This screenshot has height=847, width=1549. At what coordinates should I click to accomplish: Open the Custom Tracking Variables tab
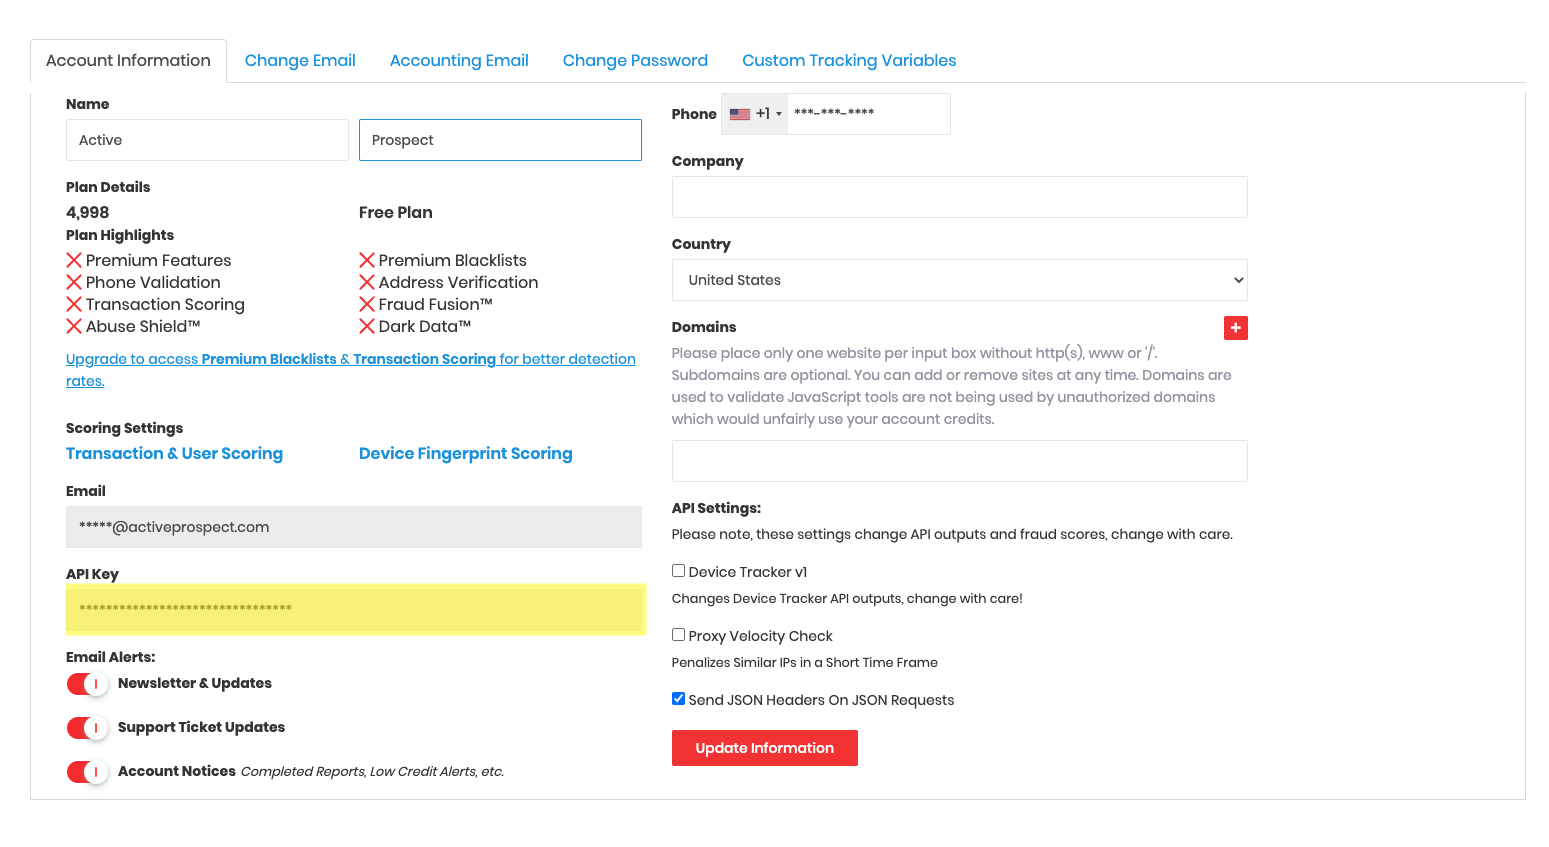pos(849,61)
